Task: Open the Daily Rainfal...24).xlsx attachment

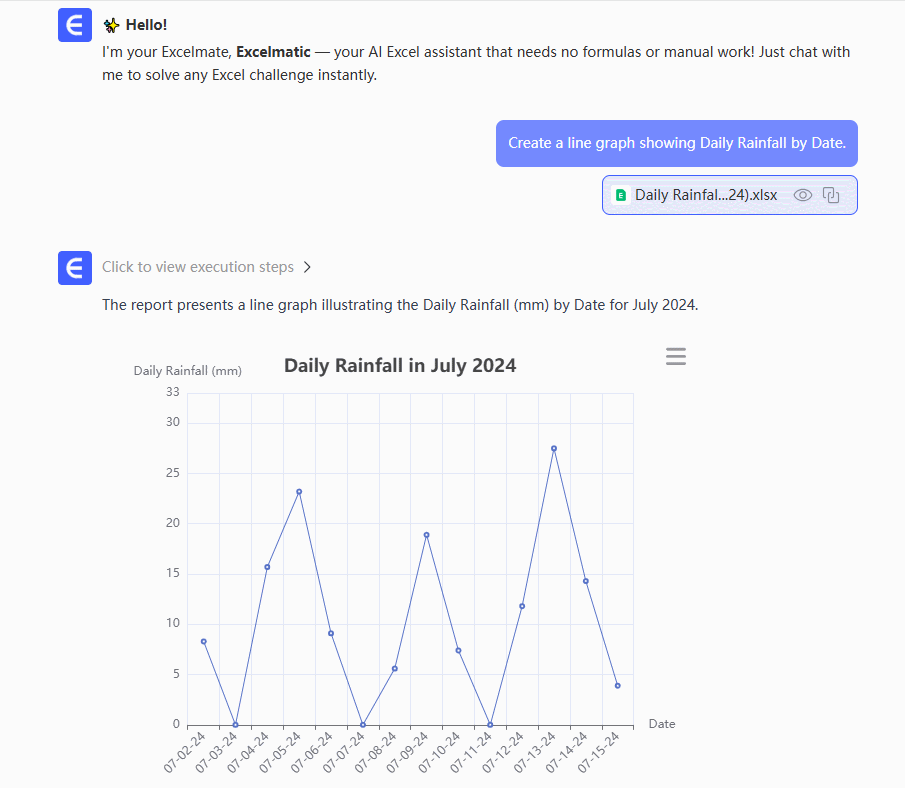Action: click(x=705, y=195)
